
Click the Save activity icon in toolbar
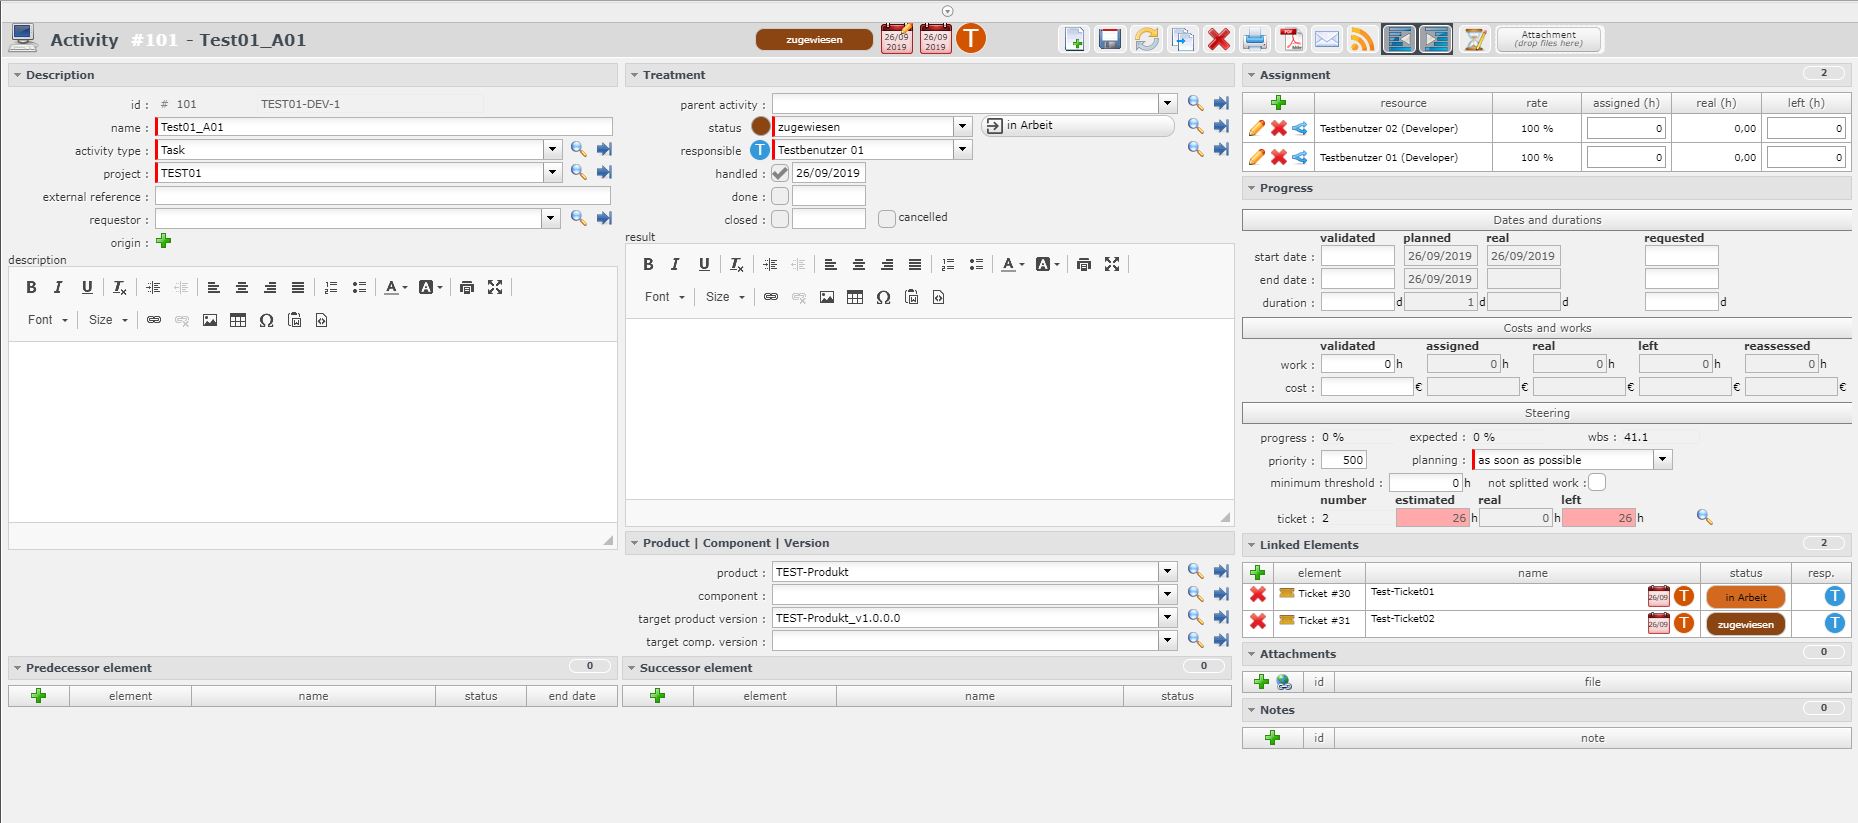coord(1109,40)
